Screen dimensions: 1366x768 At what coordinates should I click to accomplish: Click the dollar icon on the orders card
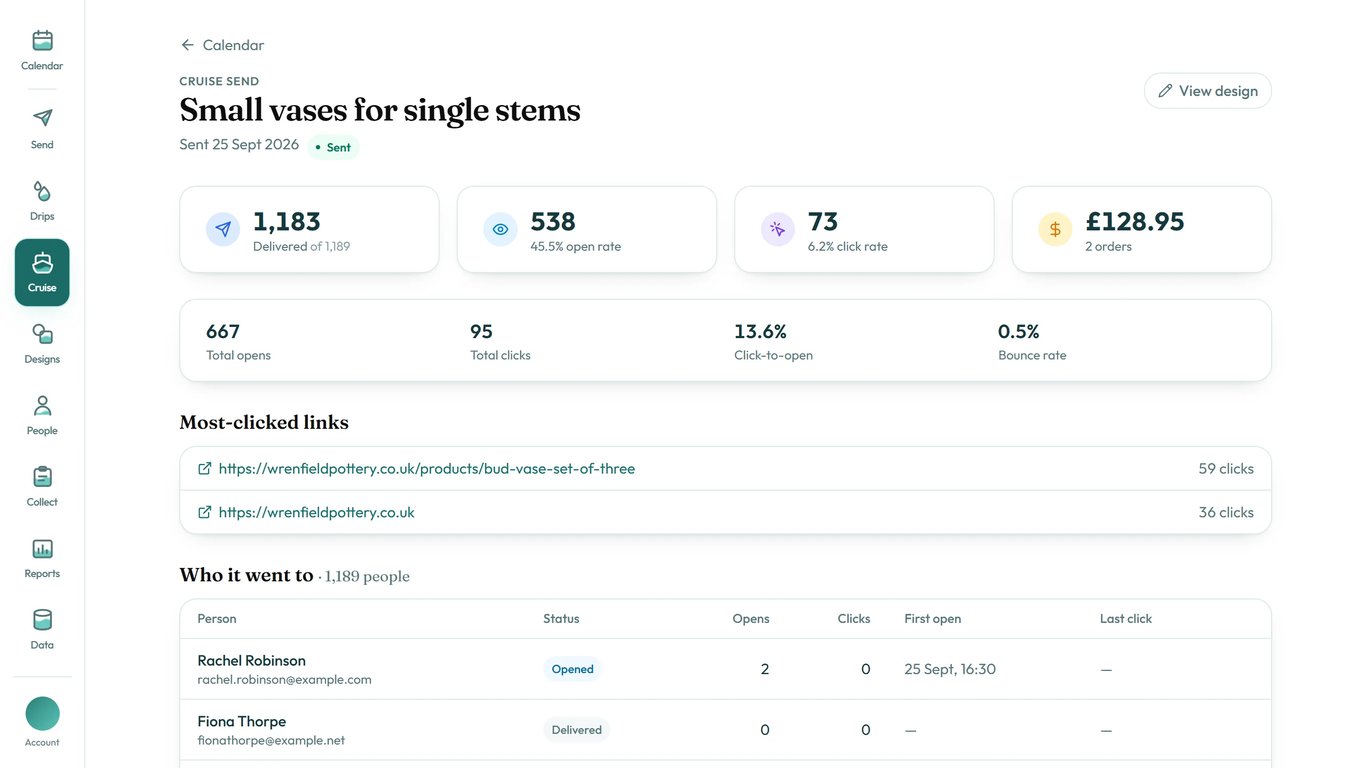click(1055, 229)
